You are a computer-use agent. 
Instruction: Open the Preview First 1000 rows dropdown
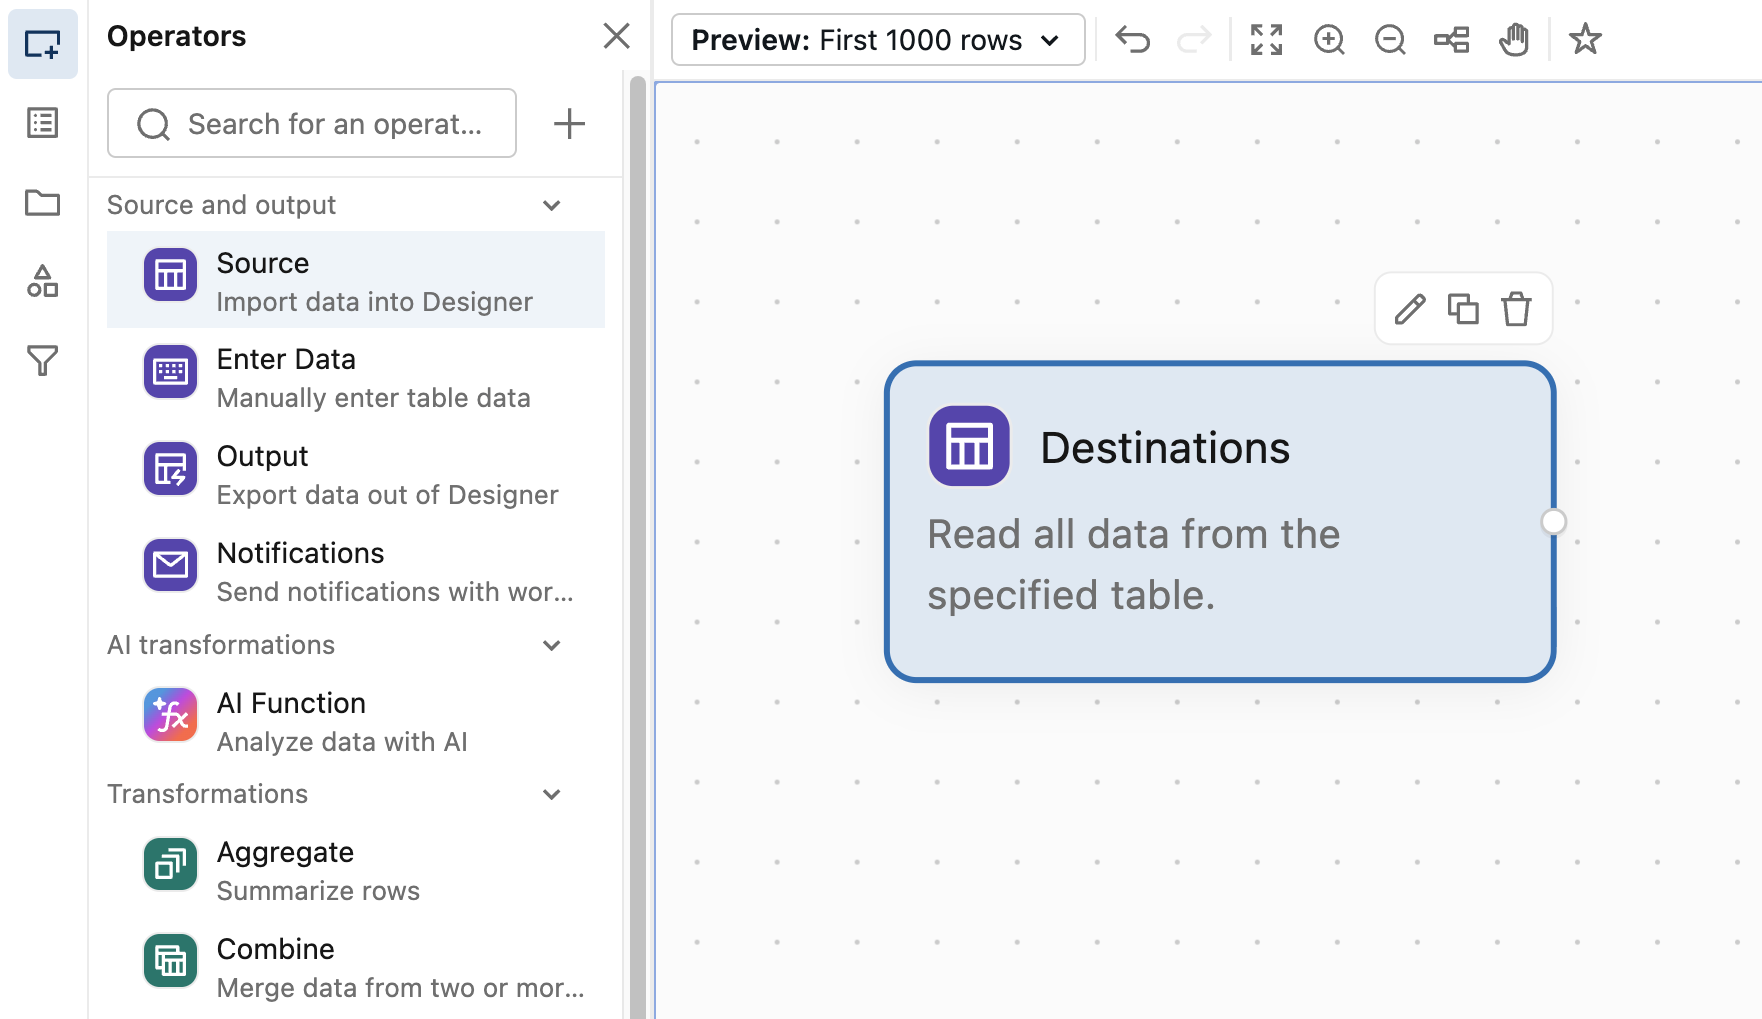pos(878,40)
